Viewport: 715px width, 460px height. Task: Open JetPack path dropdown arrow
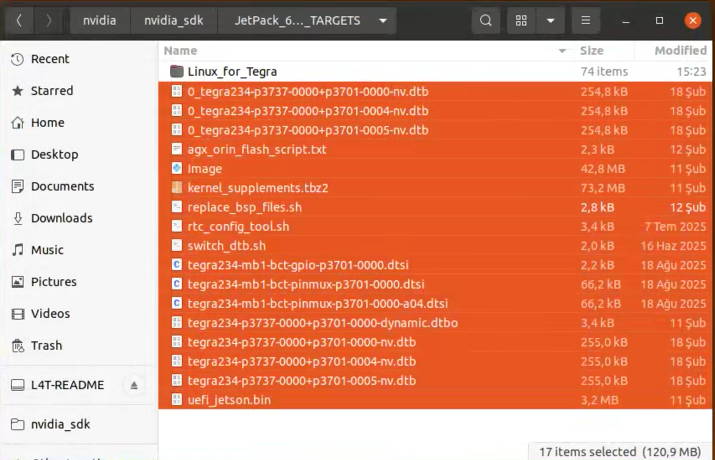click(x=383, y=21)
